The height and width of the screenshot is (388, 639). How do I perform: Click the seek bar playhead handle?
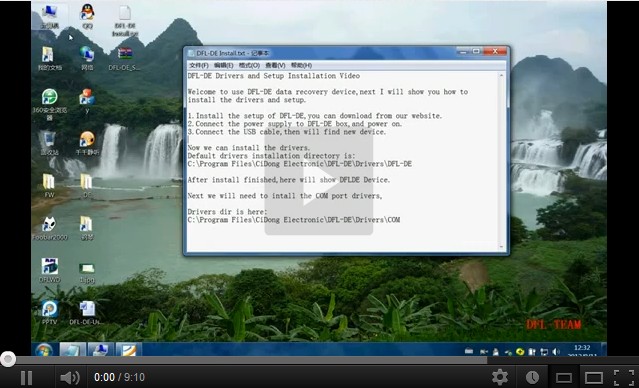pyautogui.click(x=7, y=359)
